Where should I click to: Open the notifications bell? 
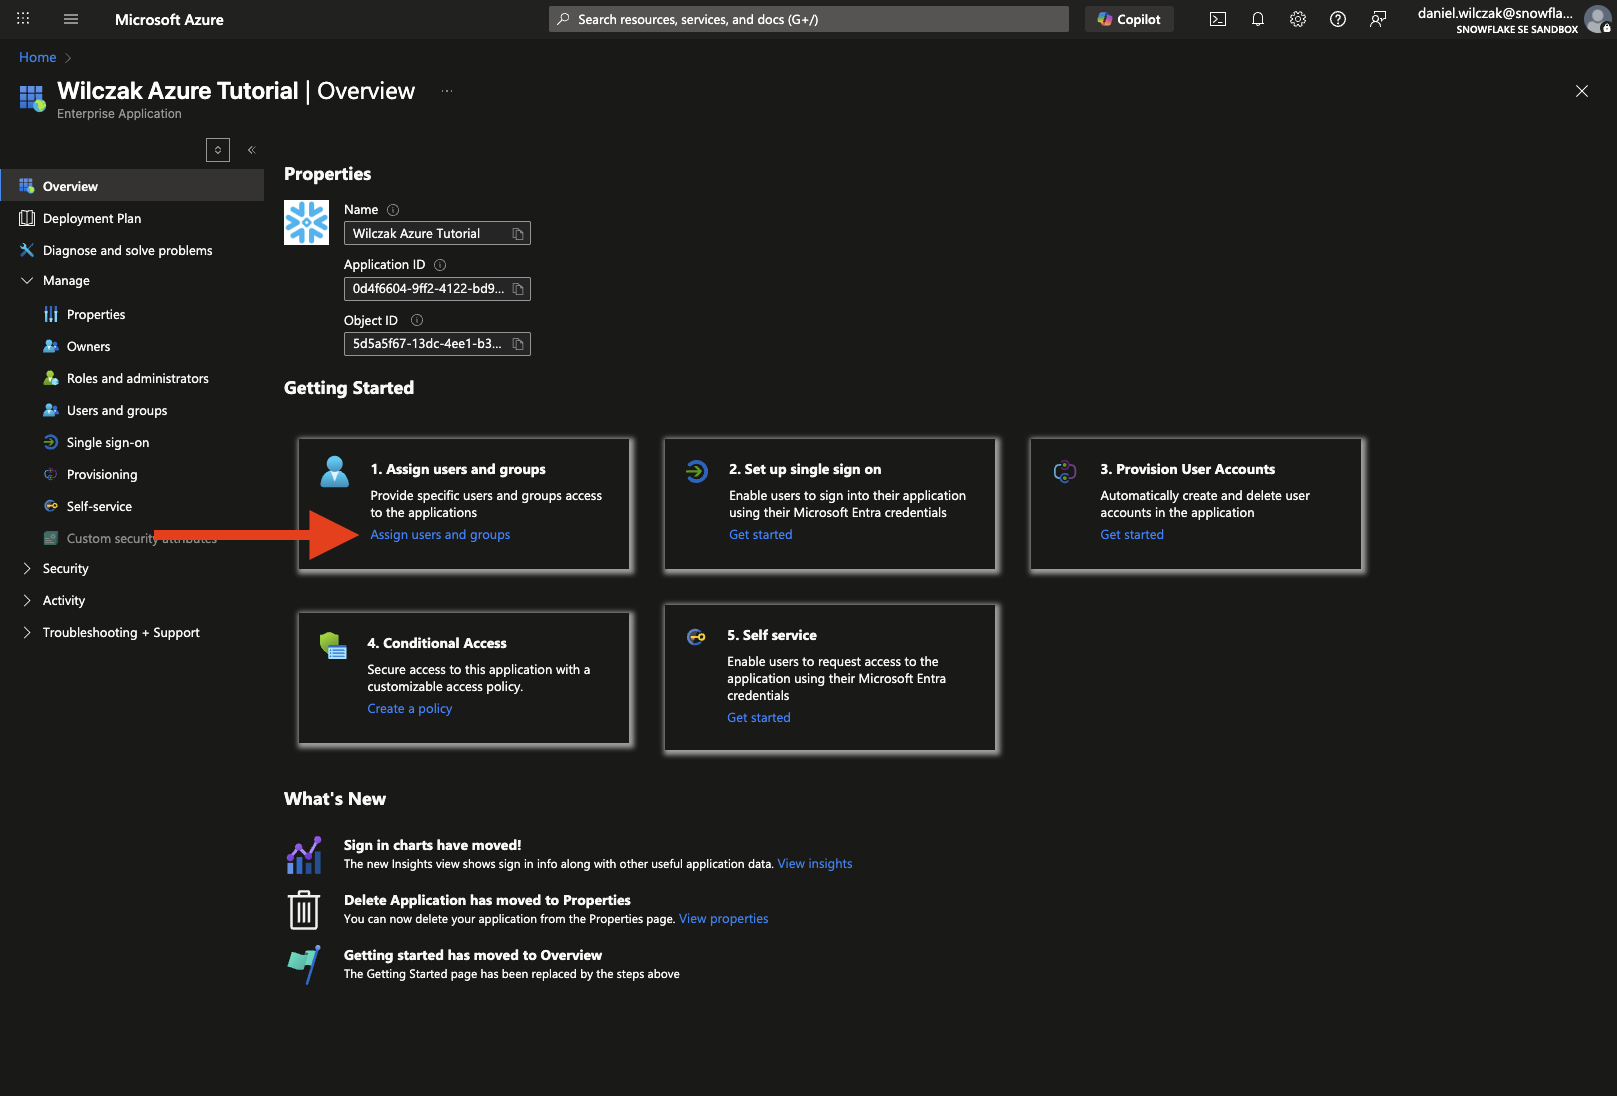click(1258, 19)
